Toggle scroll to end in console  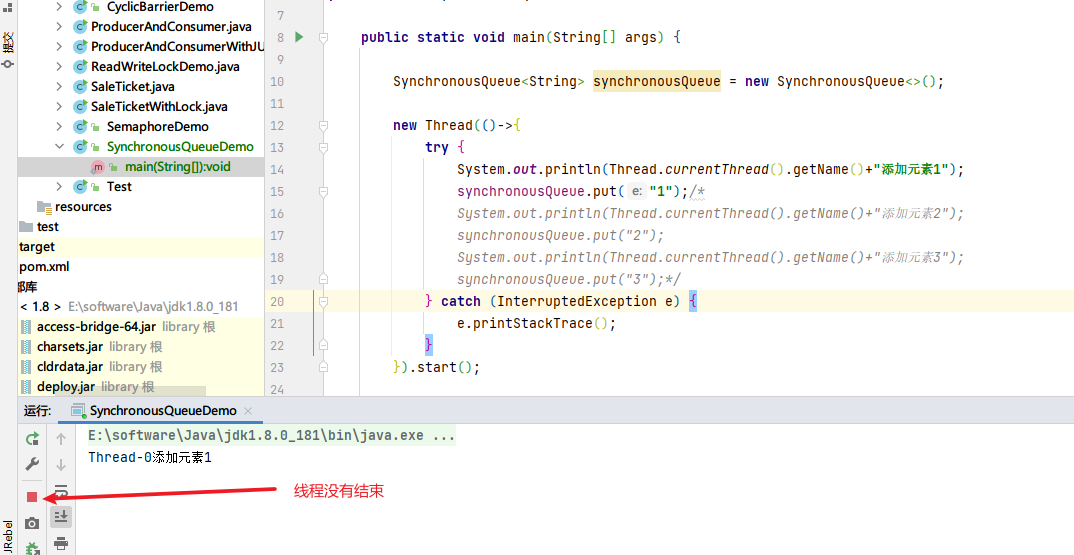(61, 516)
